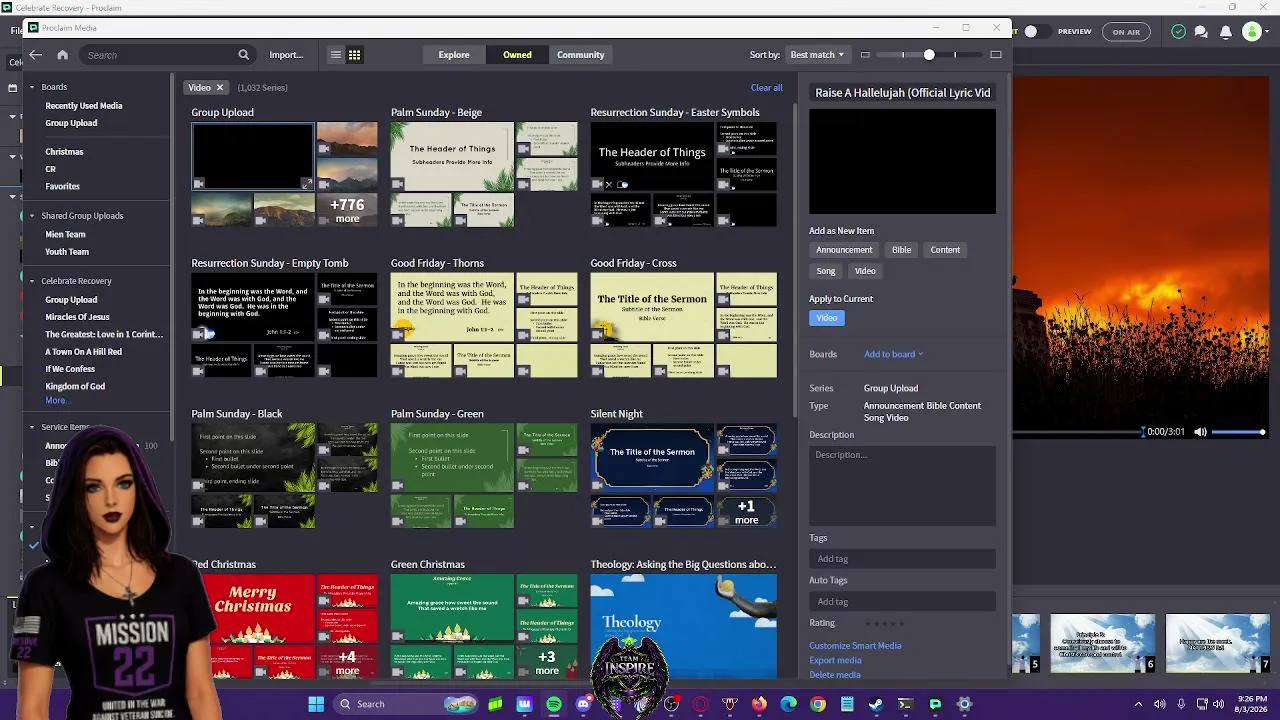The image size is (1280, 720).
Task: Adjust the preview volume slider
Action: pyautogui.click(x=1240, y=432)
